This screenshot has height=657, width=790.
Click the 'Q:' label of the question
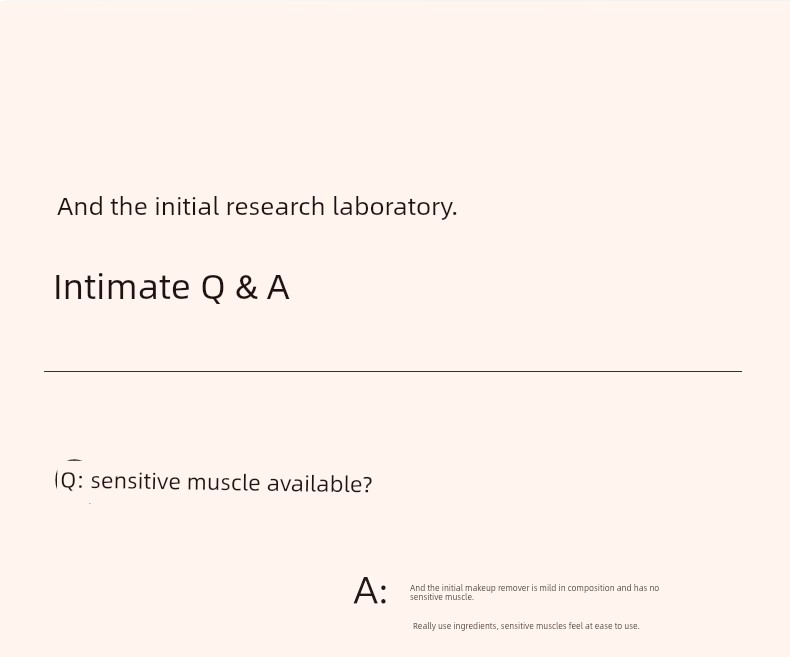72,481
